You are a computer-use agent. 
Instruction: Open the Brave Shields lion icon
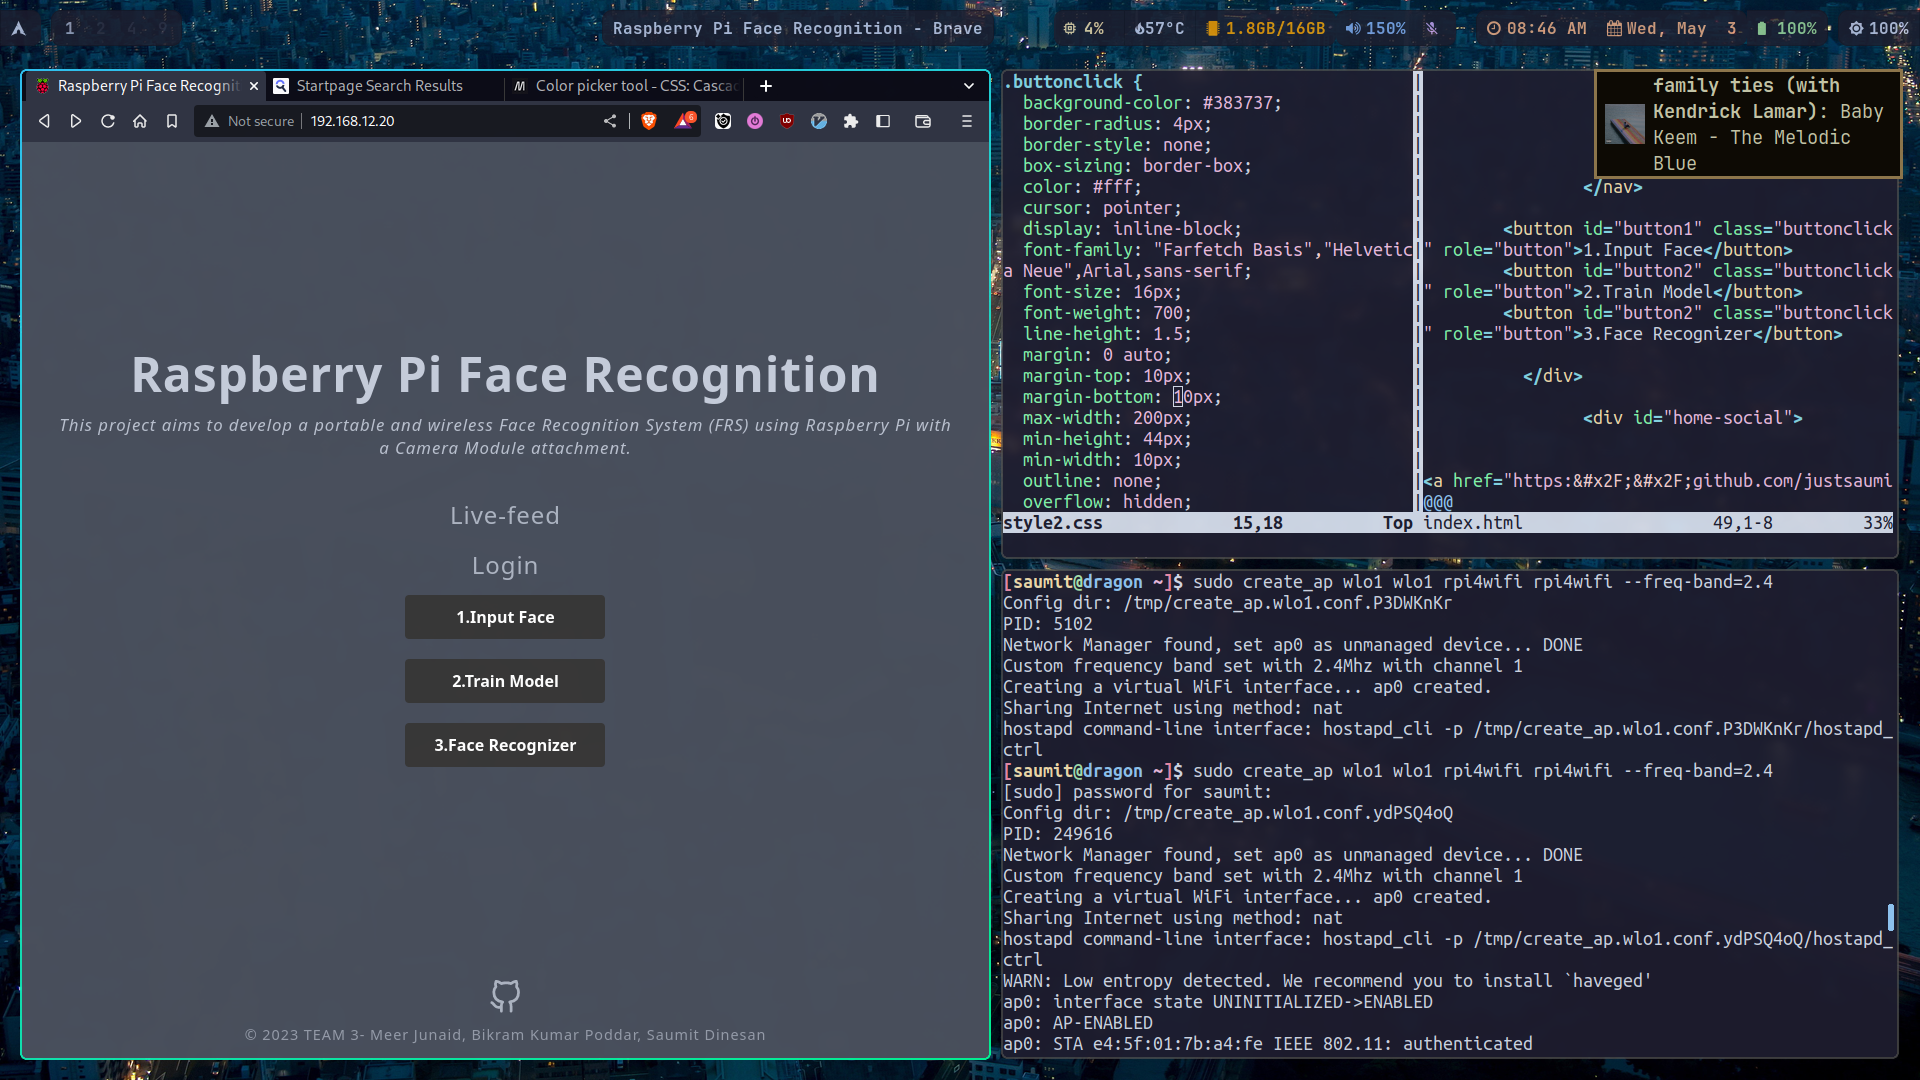point(649,121)
